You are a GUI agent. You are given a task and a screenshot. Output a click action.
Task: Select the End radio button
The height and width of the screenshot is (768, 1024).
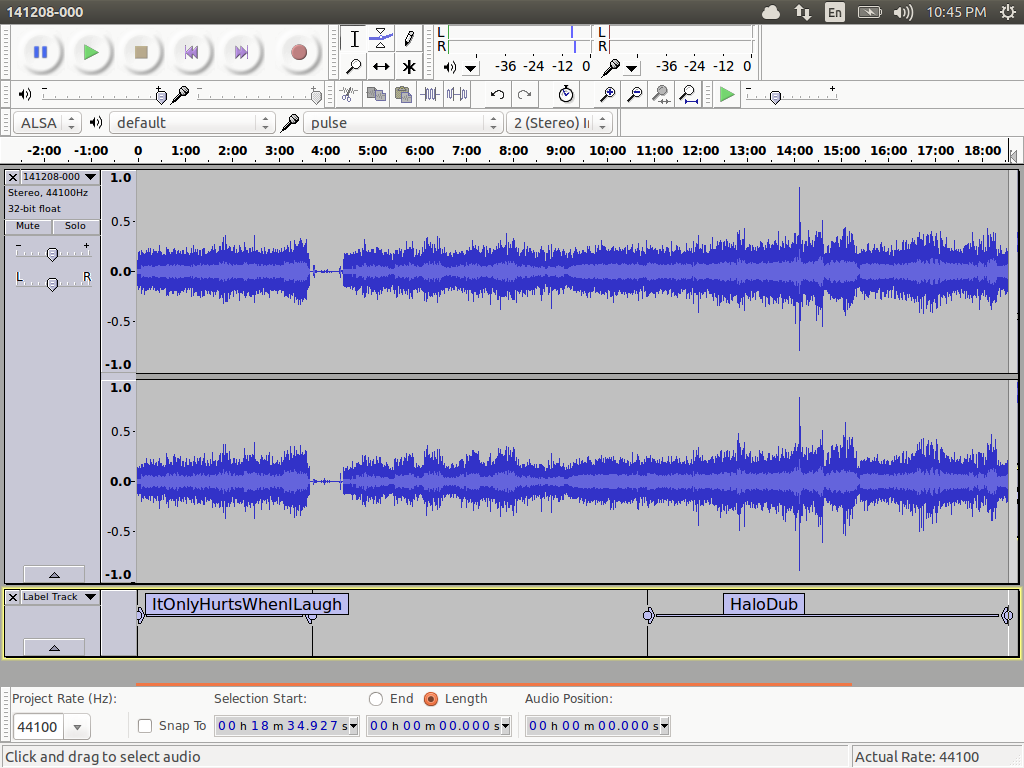[x=376, y=699]
